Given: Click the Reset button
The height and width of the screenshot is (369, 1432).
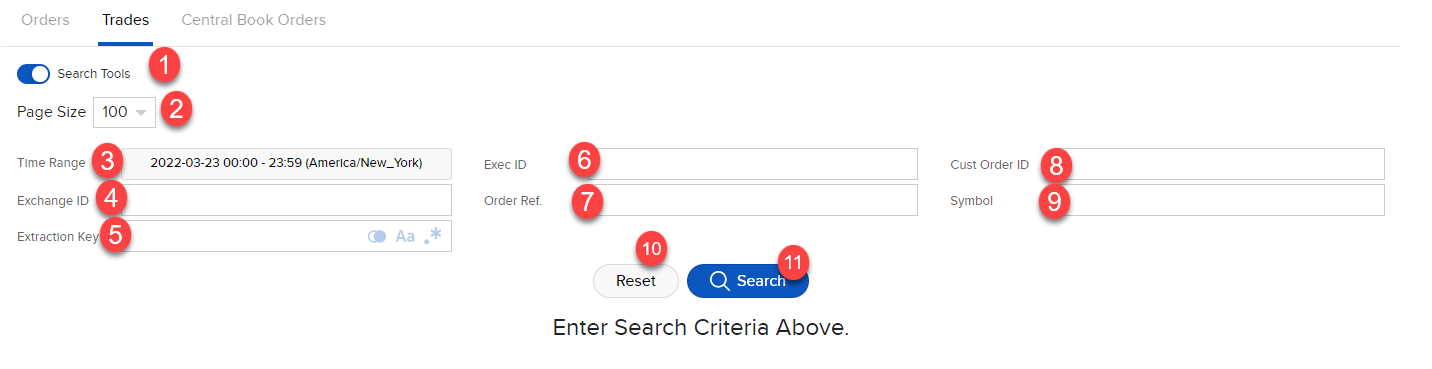Looking at the screenshot, I should [x=636, y=281].
